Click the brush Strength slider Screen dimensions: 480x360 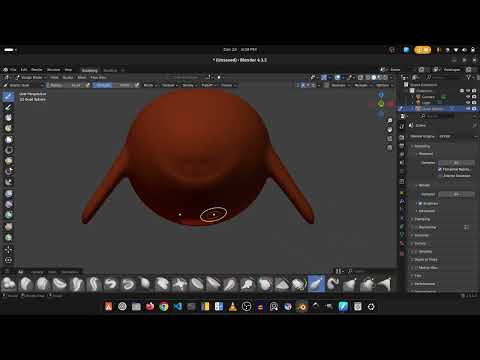pos(112,85)
